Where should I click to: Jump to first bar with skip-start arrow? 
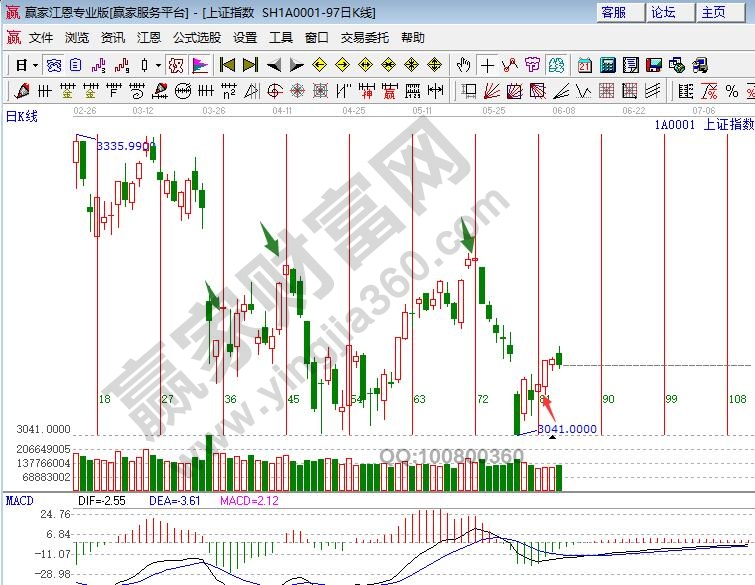[x=227, y=65]
